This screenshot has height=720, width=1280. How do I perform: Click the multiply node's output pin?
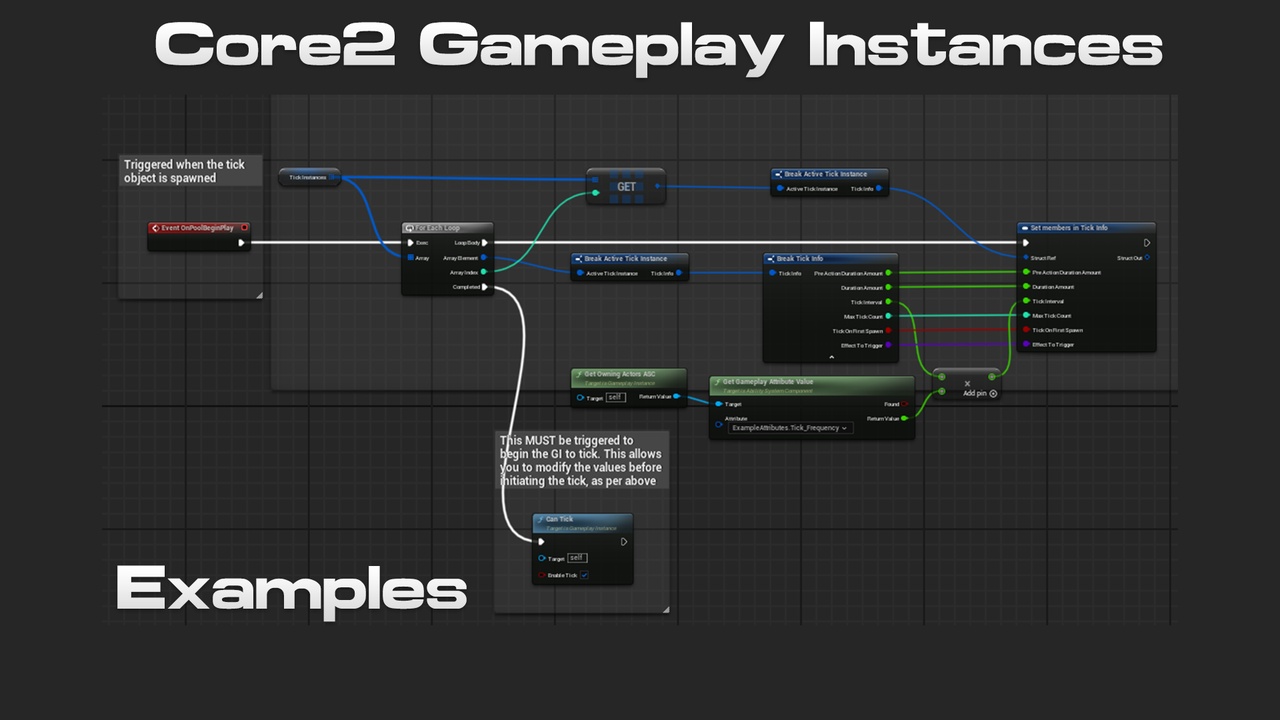click(x=992, y=377)
